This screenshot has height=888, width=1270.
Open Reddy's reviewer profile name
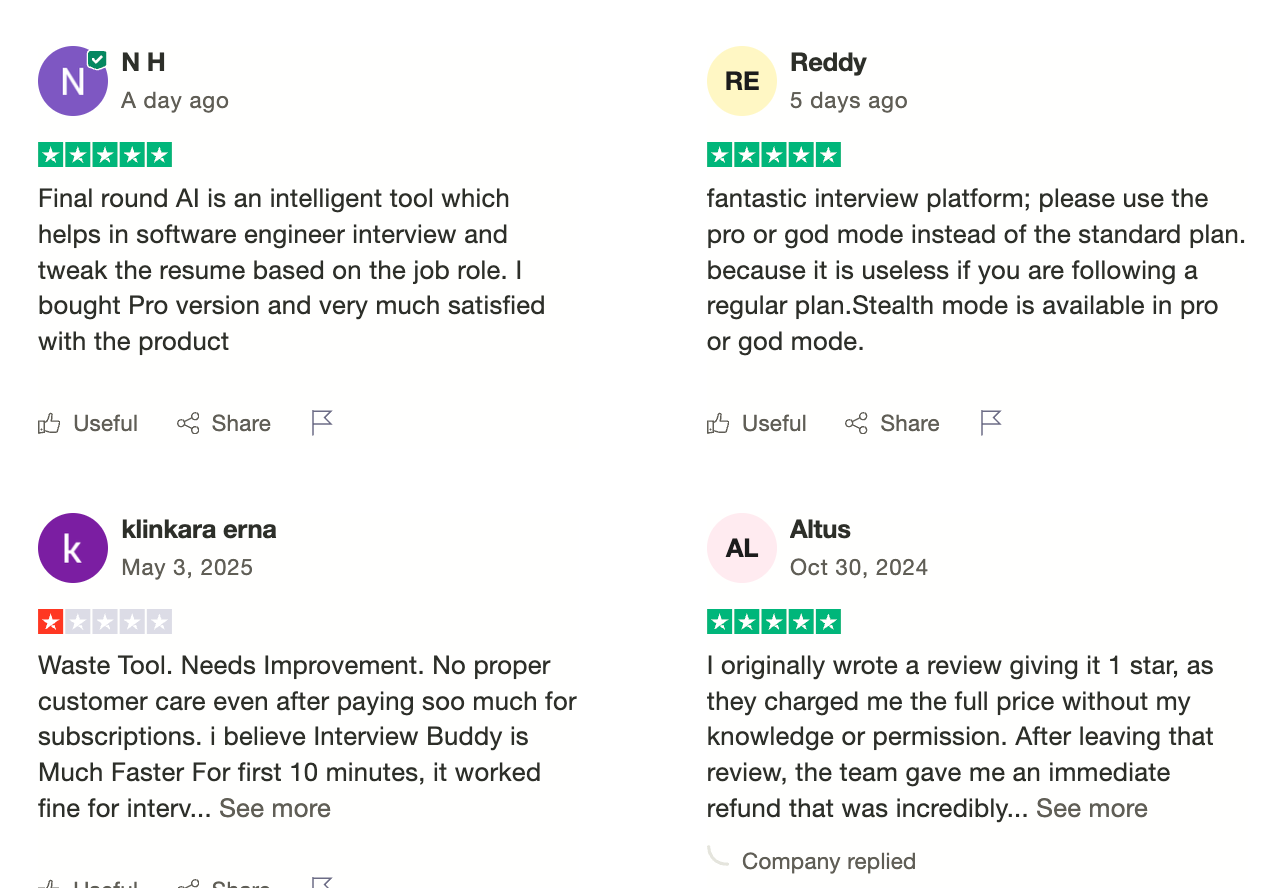pos(828,62)
